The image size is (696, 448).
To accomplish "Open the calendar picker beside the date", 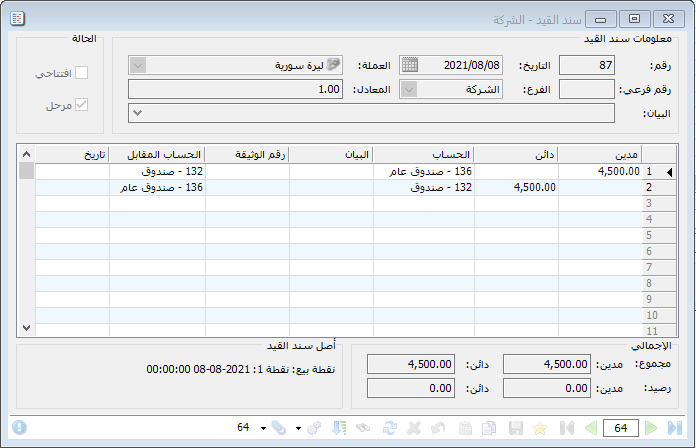I will (x=410, y=65).
